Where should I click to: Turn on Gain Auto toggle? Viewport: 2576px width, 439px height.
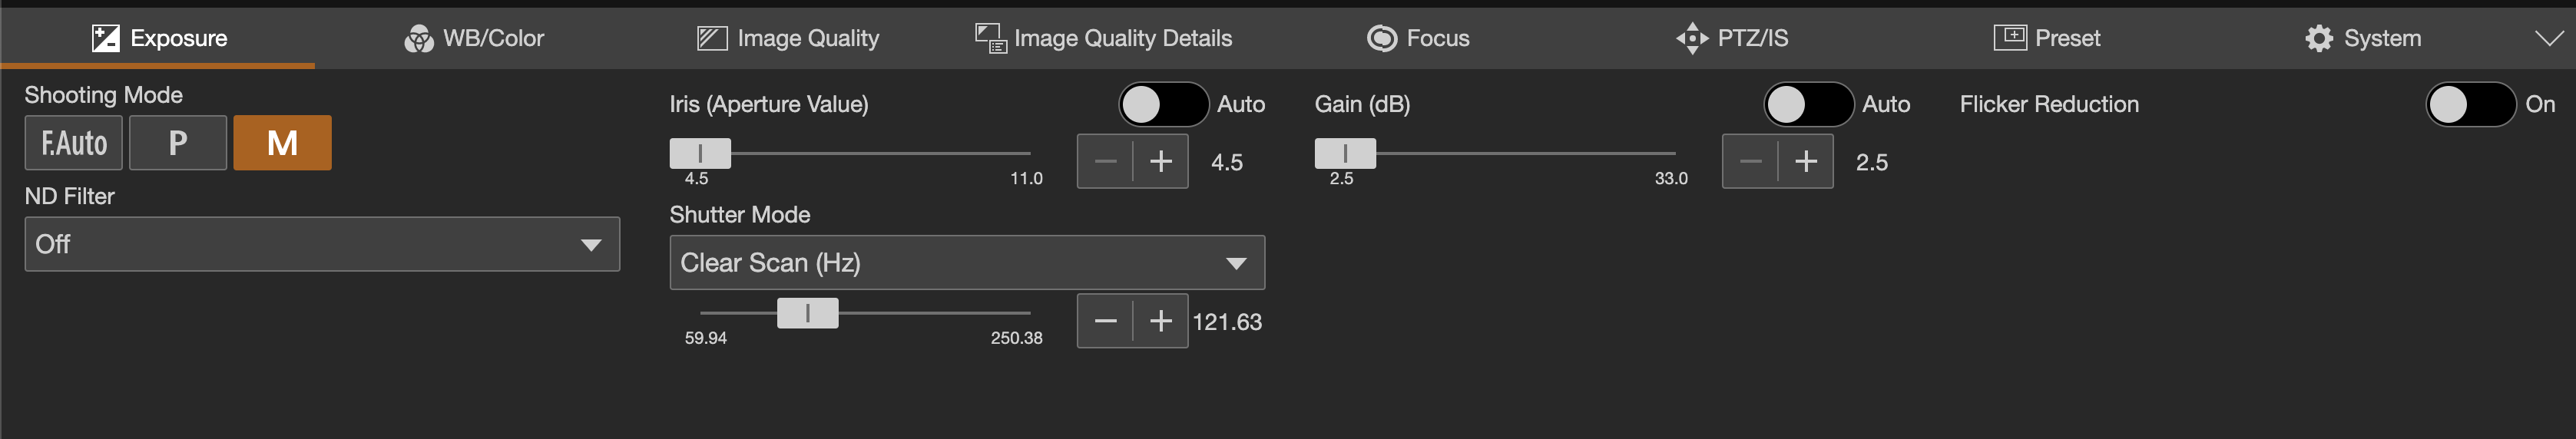[1808, 104]
